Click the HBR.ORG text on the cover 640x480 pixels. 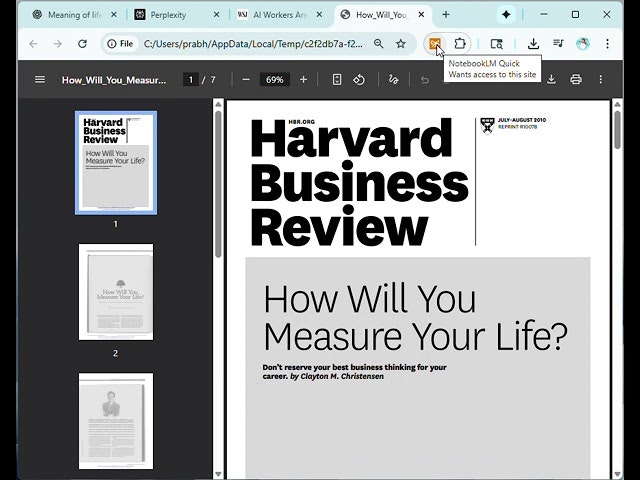coord(302,122)
